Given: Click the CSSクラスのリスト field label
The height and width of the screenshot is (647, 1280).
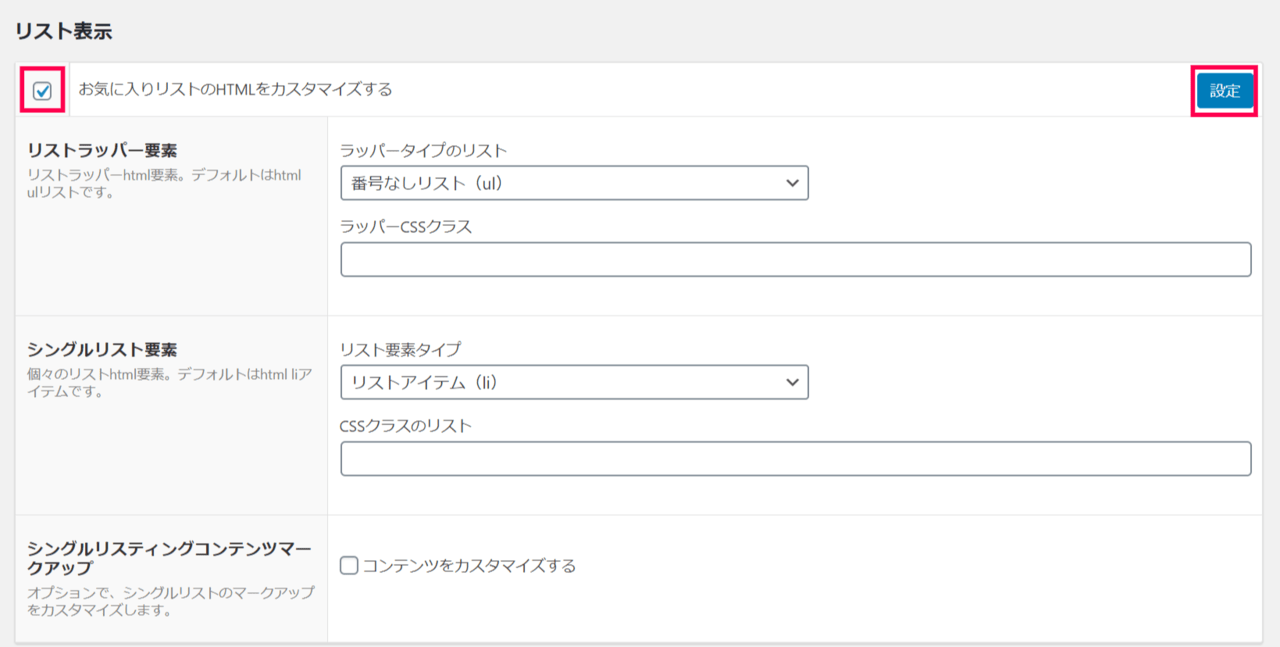Looking at the screenshot, I should tap(406, 426).
